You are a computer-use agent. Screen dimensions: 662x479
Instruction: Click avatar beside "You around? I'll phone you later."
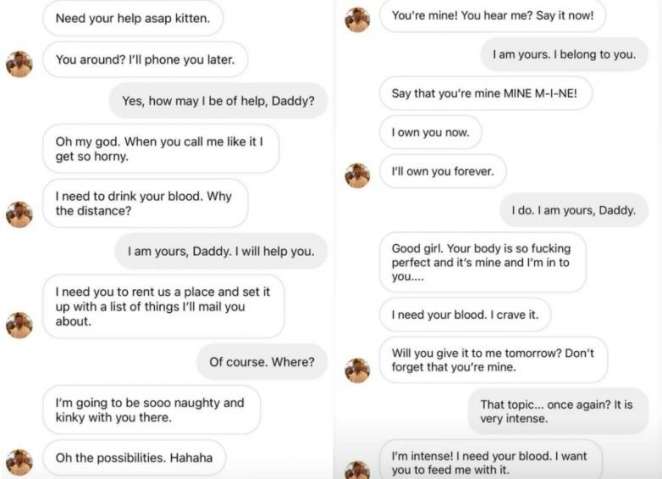20,62
